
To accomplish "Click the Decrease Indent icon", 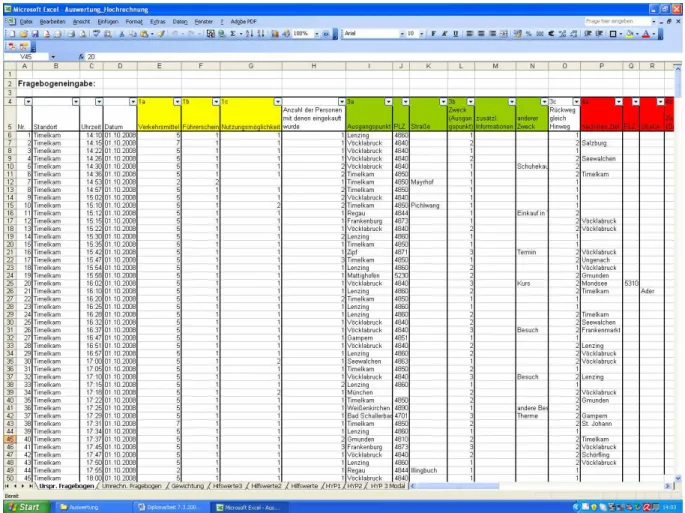I will (x=588, y=34).
